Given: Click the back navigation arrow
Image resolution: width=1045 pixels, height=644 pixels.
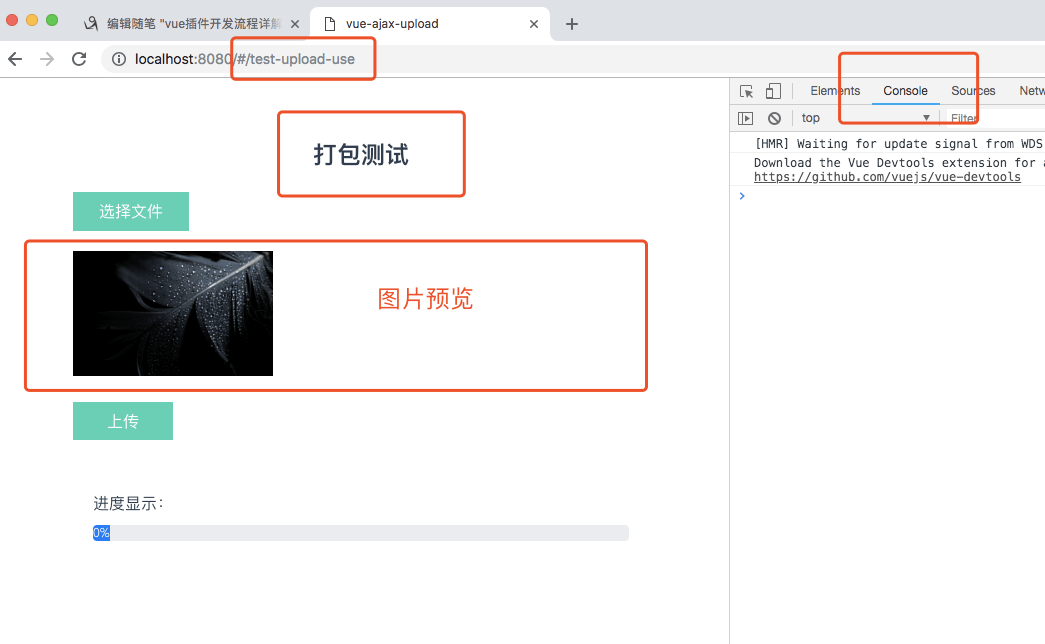Looking at the screenshot, I should point(15,59).
